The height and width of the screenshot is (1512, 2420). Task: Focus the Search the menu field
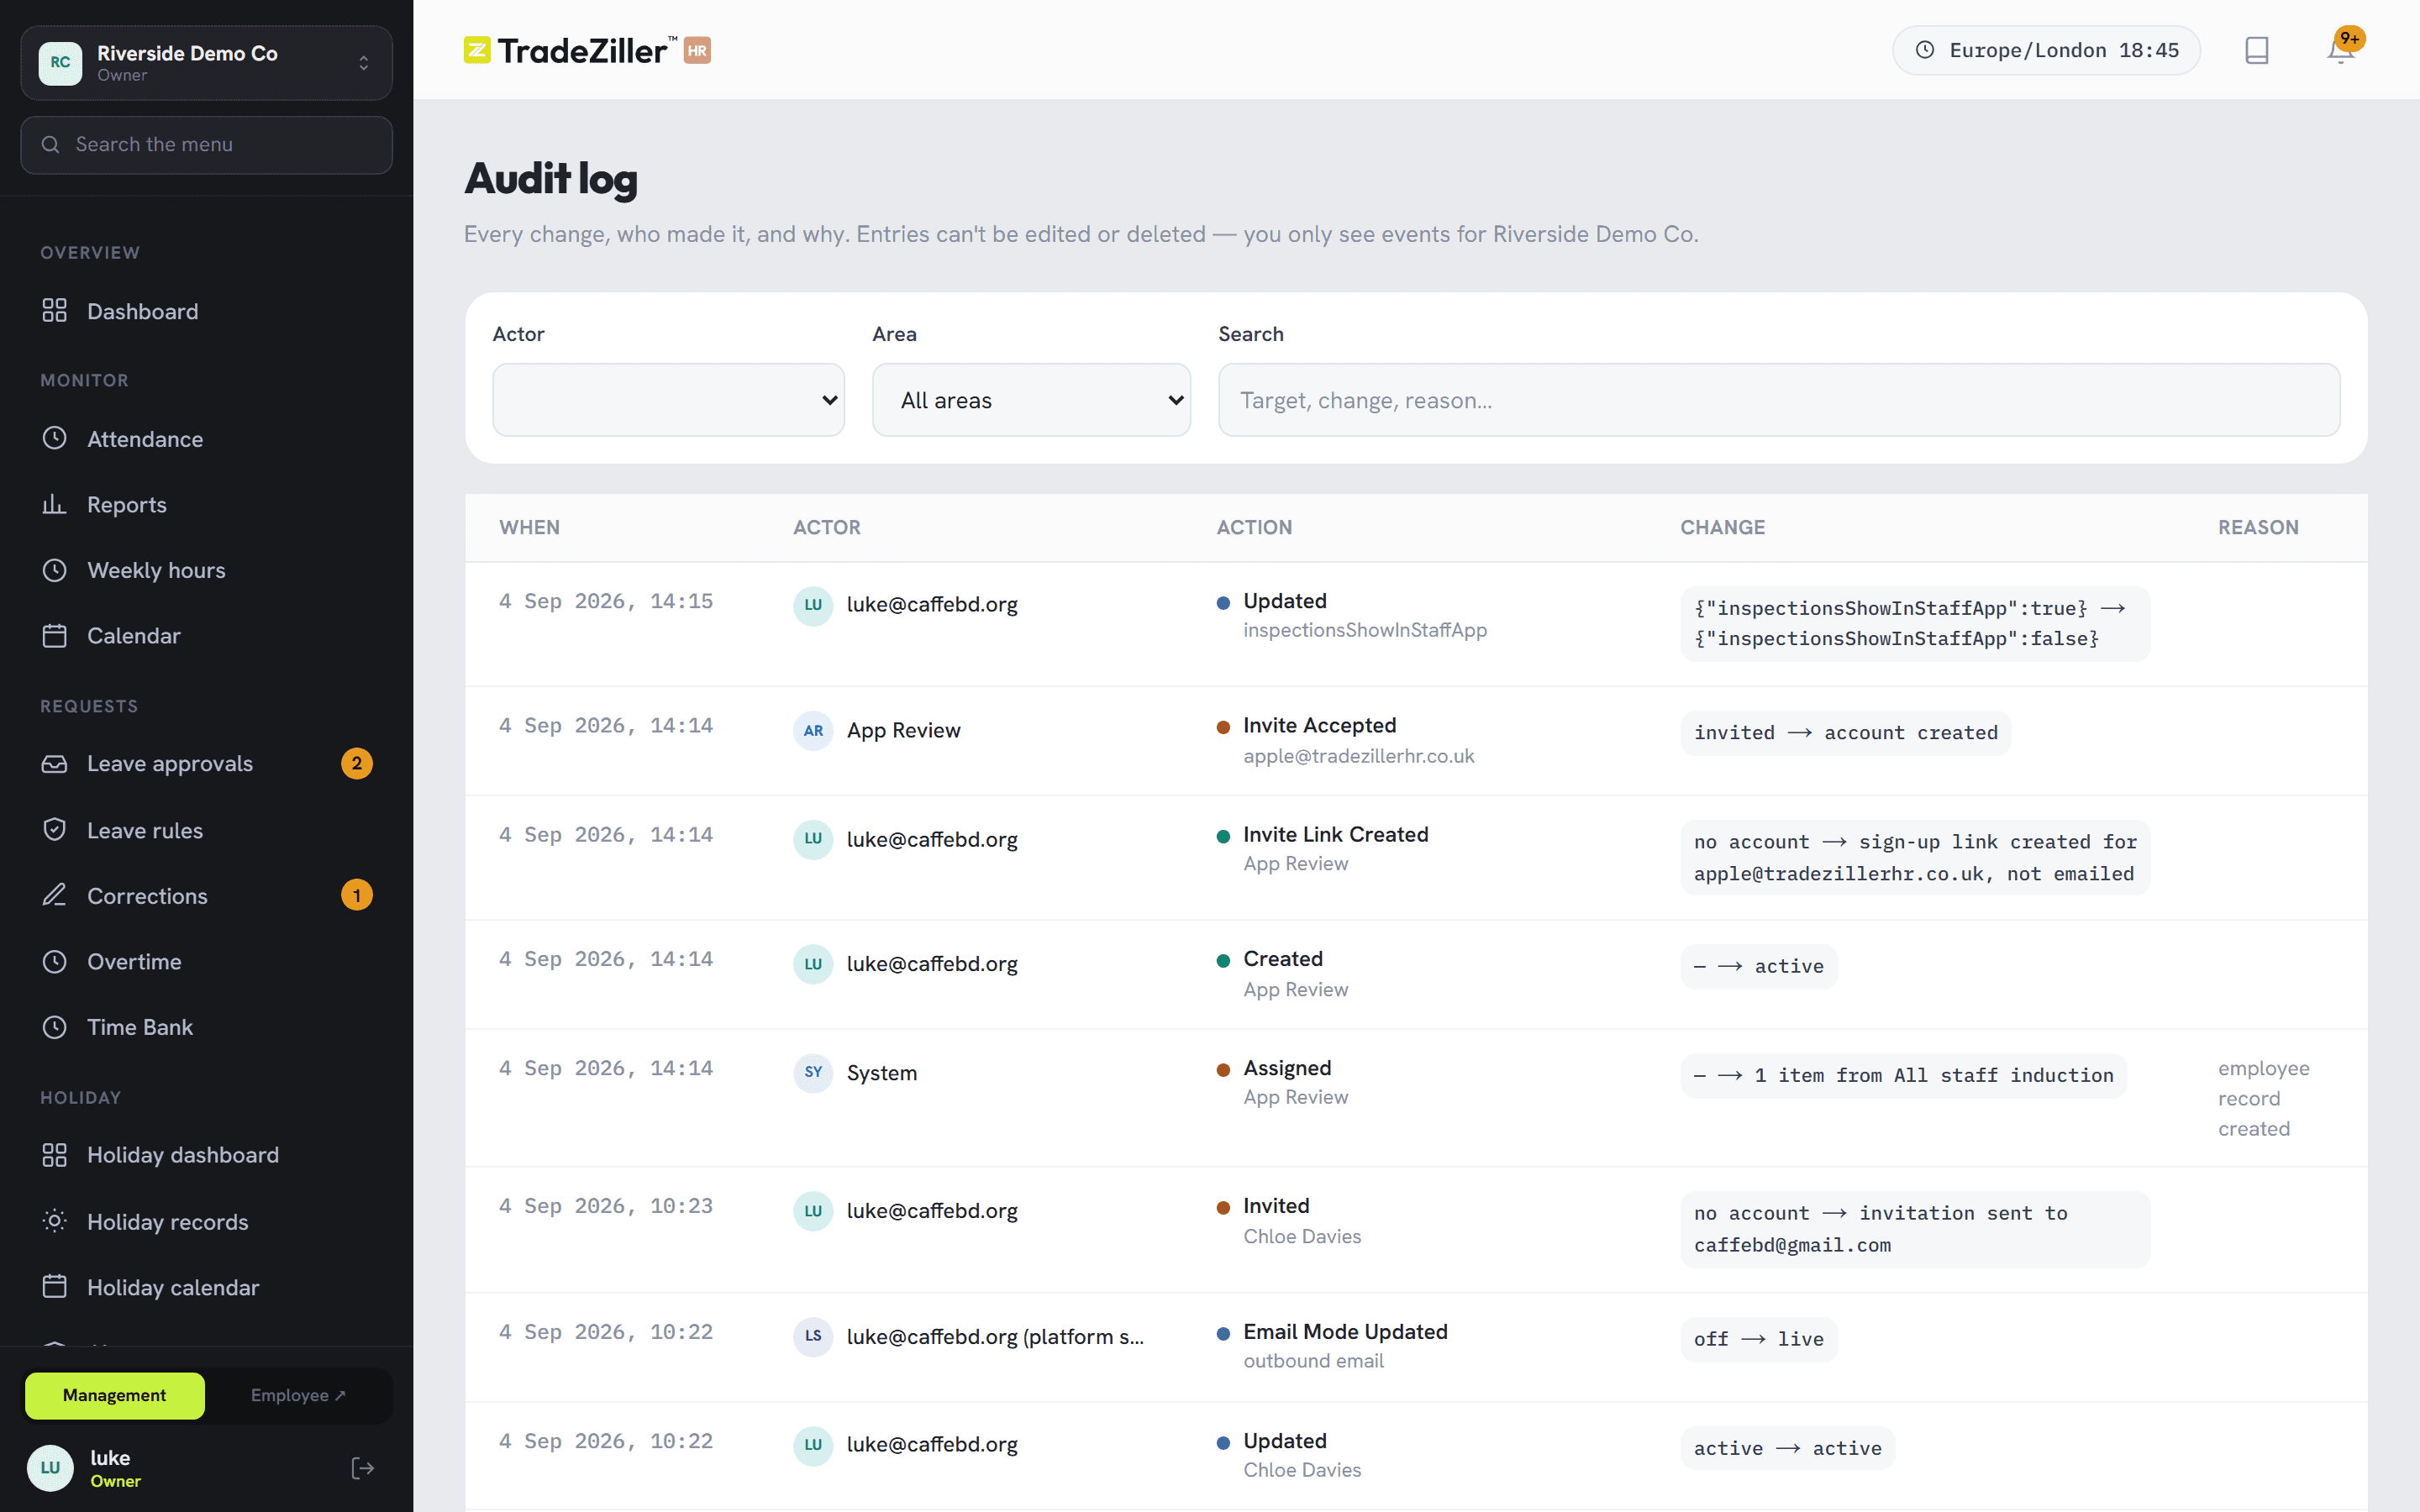[x=206, y=145]
